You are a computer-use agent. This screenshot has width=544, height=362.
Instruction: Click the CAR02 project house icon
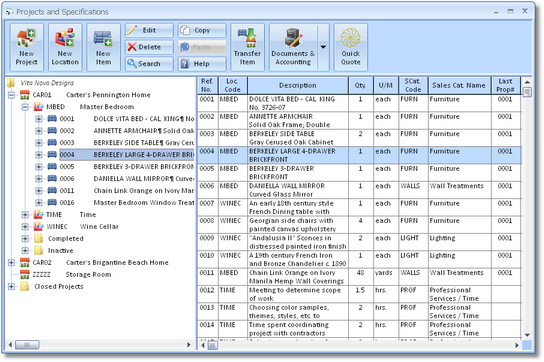point(25,262)
